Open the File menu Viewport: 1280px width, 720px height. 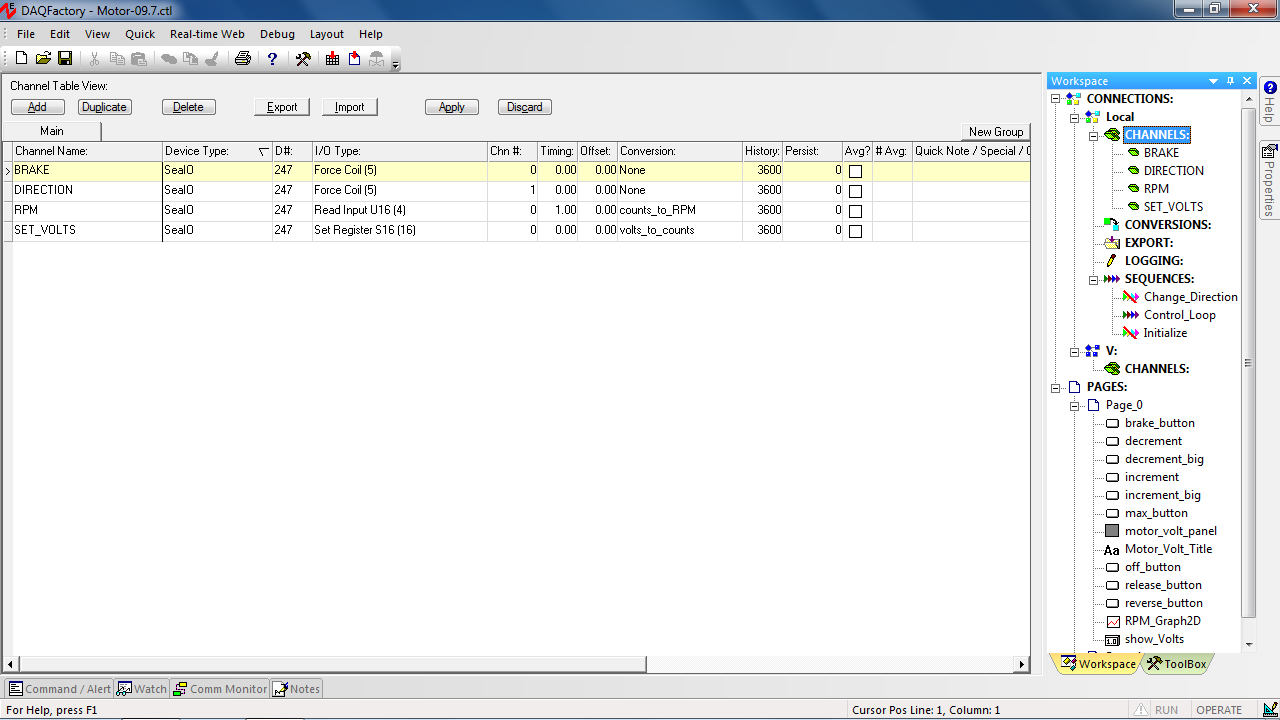tap(26, 34)
